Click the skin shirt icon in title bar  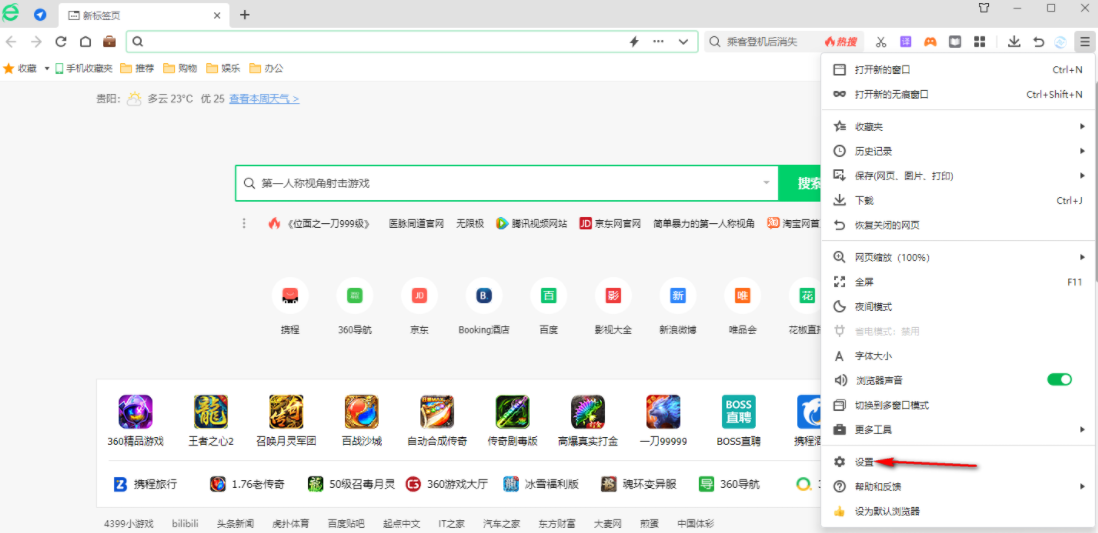[985, 8]
